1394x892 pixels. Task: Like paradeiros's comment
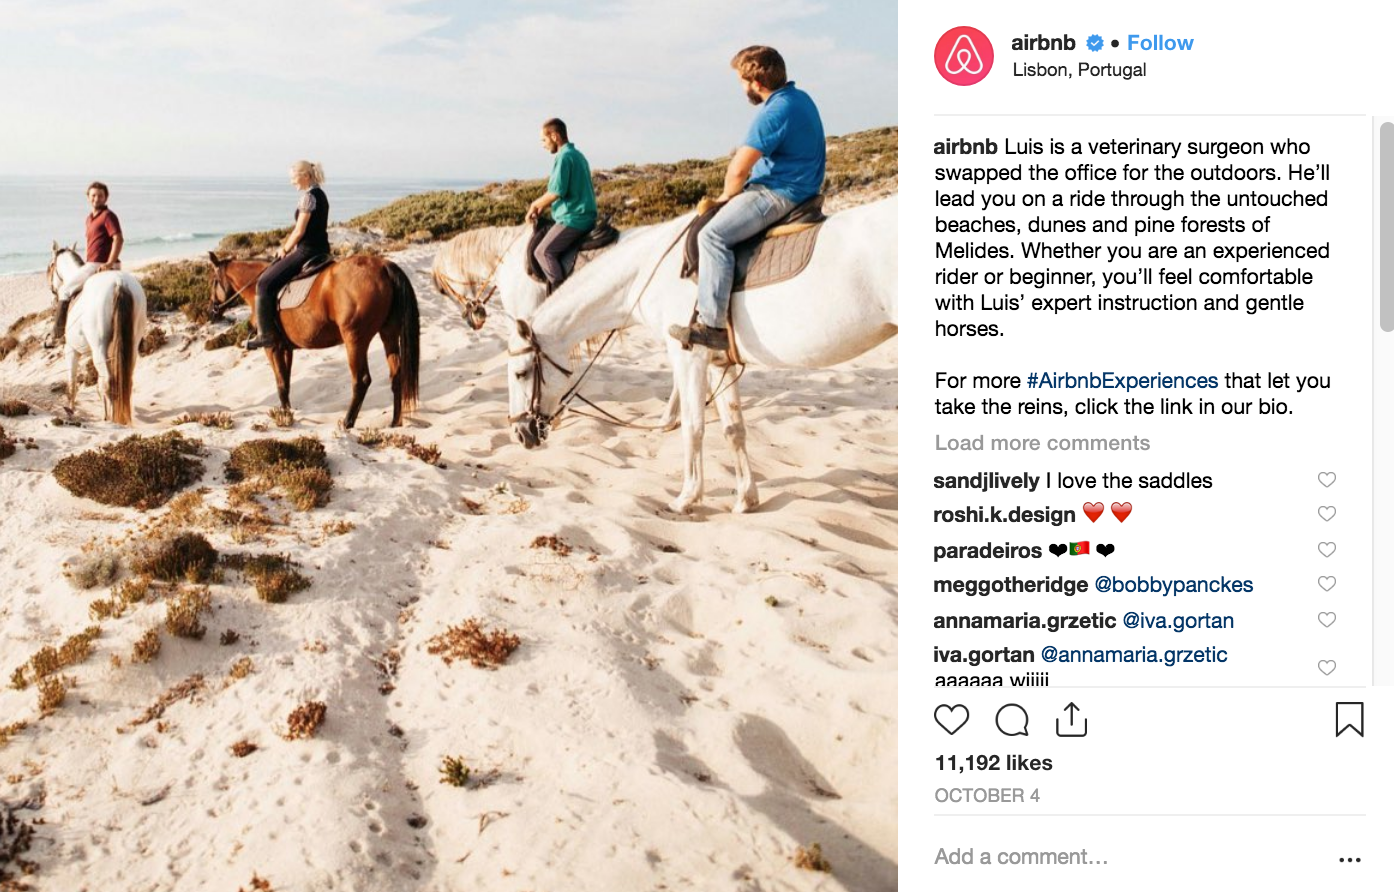click(x=1327, y=550)
